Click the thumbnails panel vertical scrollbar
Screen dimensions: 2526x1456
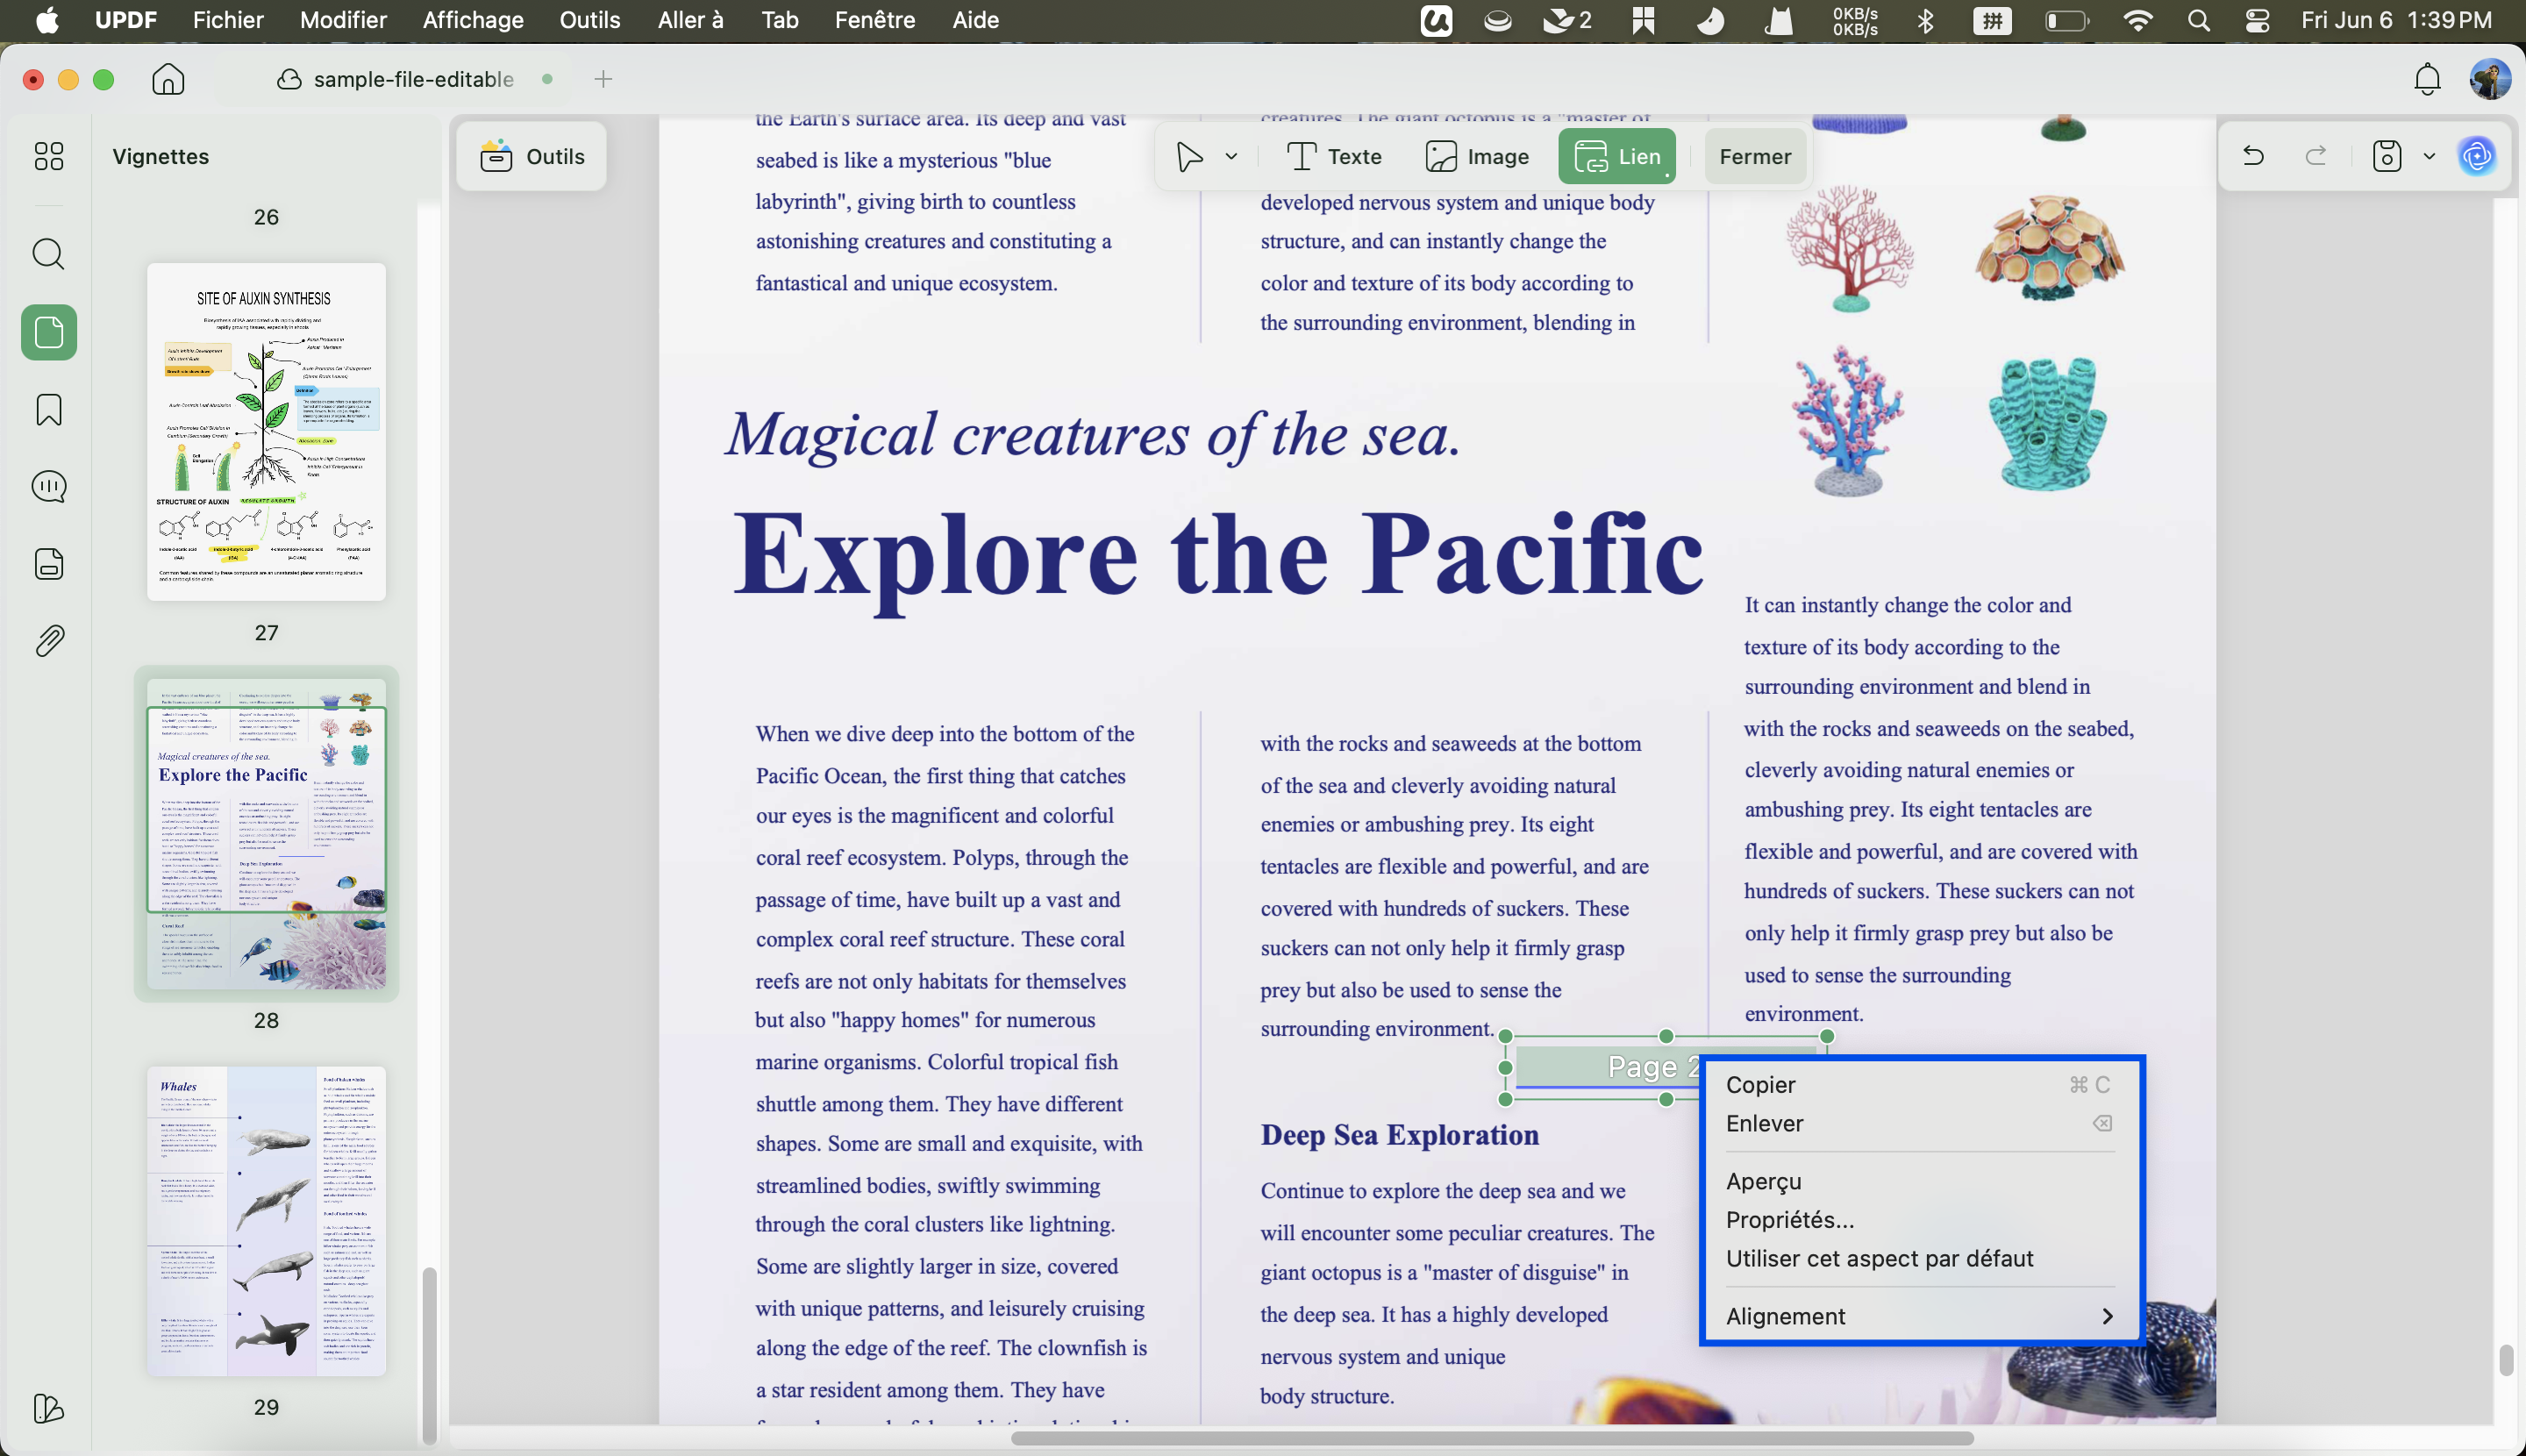(x=429, y=1356)
